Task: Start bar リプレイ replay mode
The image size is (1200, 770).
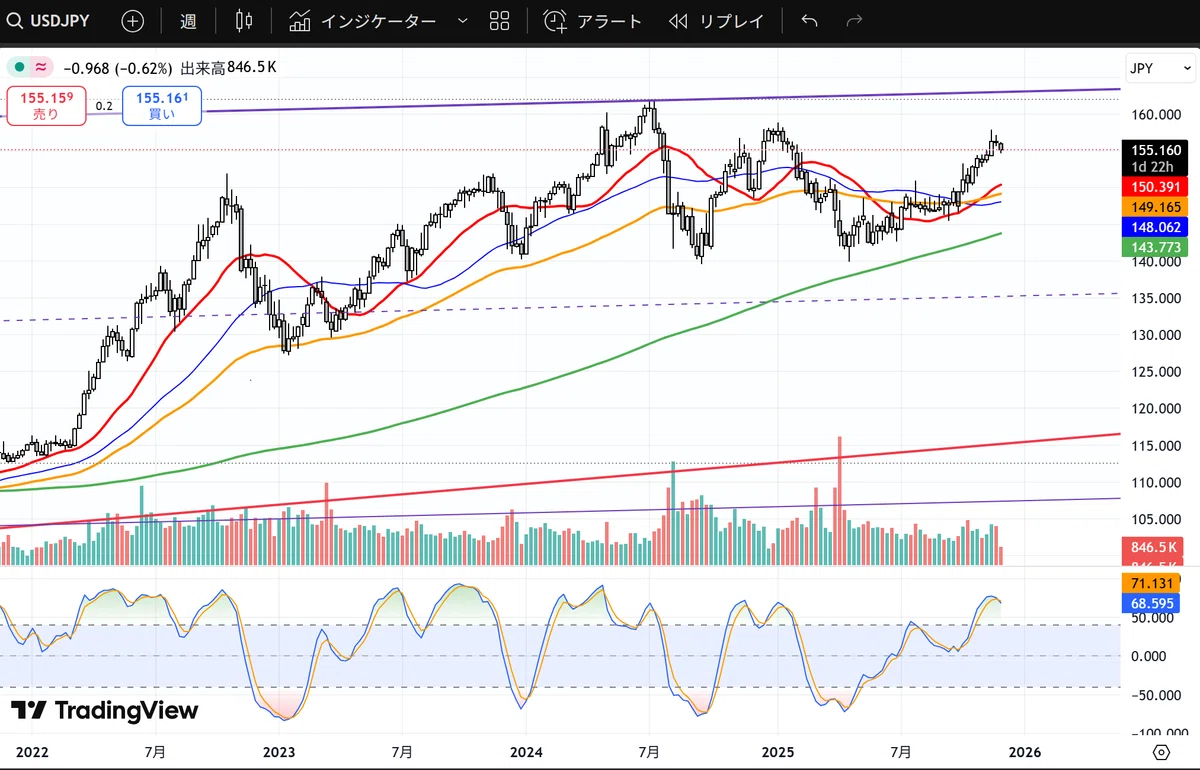Action: 716,21
